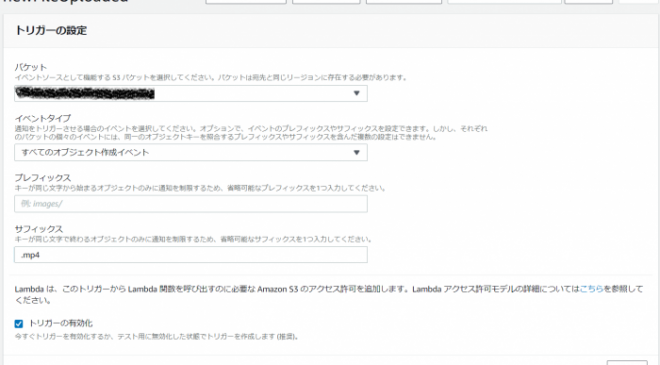
Task: Click the widest cut-off button in top bar
Action: (x=504, y=2)
